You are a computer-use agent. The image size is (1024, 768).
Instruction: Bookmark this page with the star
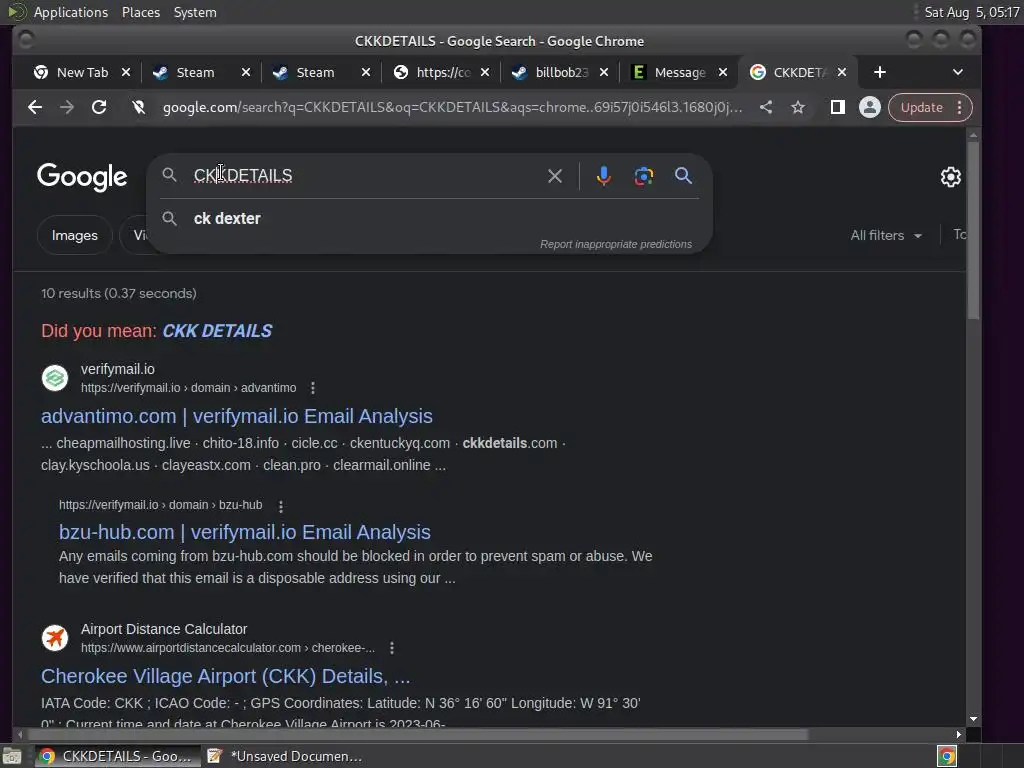(798, 107)
